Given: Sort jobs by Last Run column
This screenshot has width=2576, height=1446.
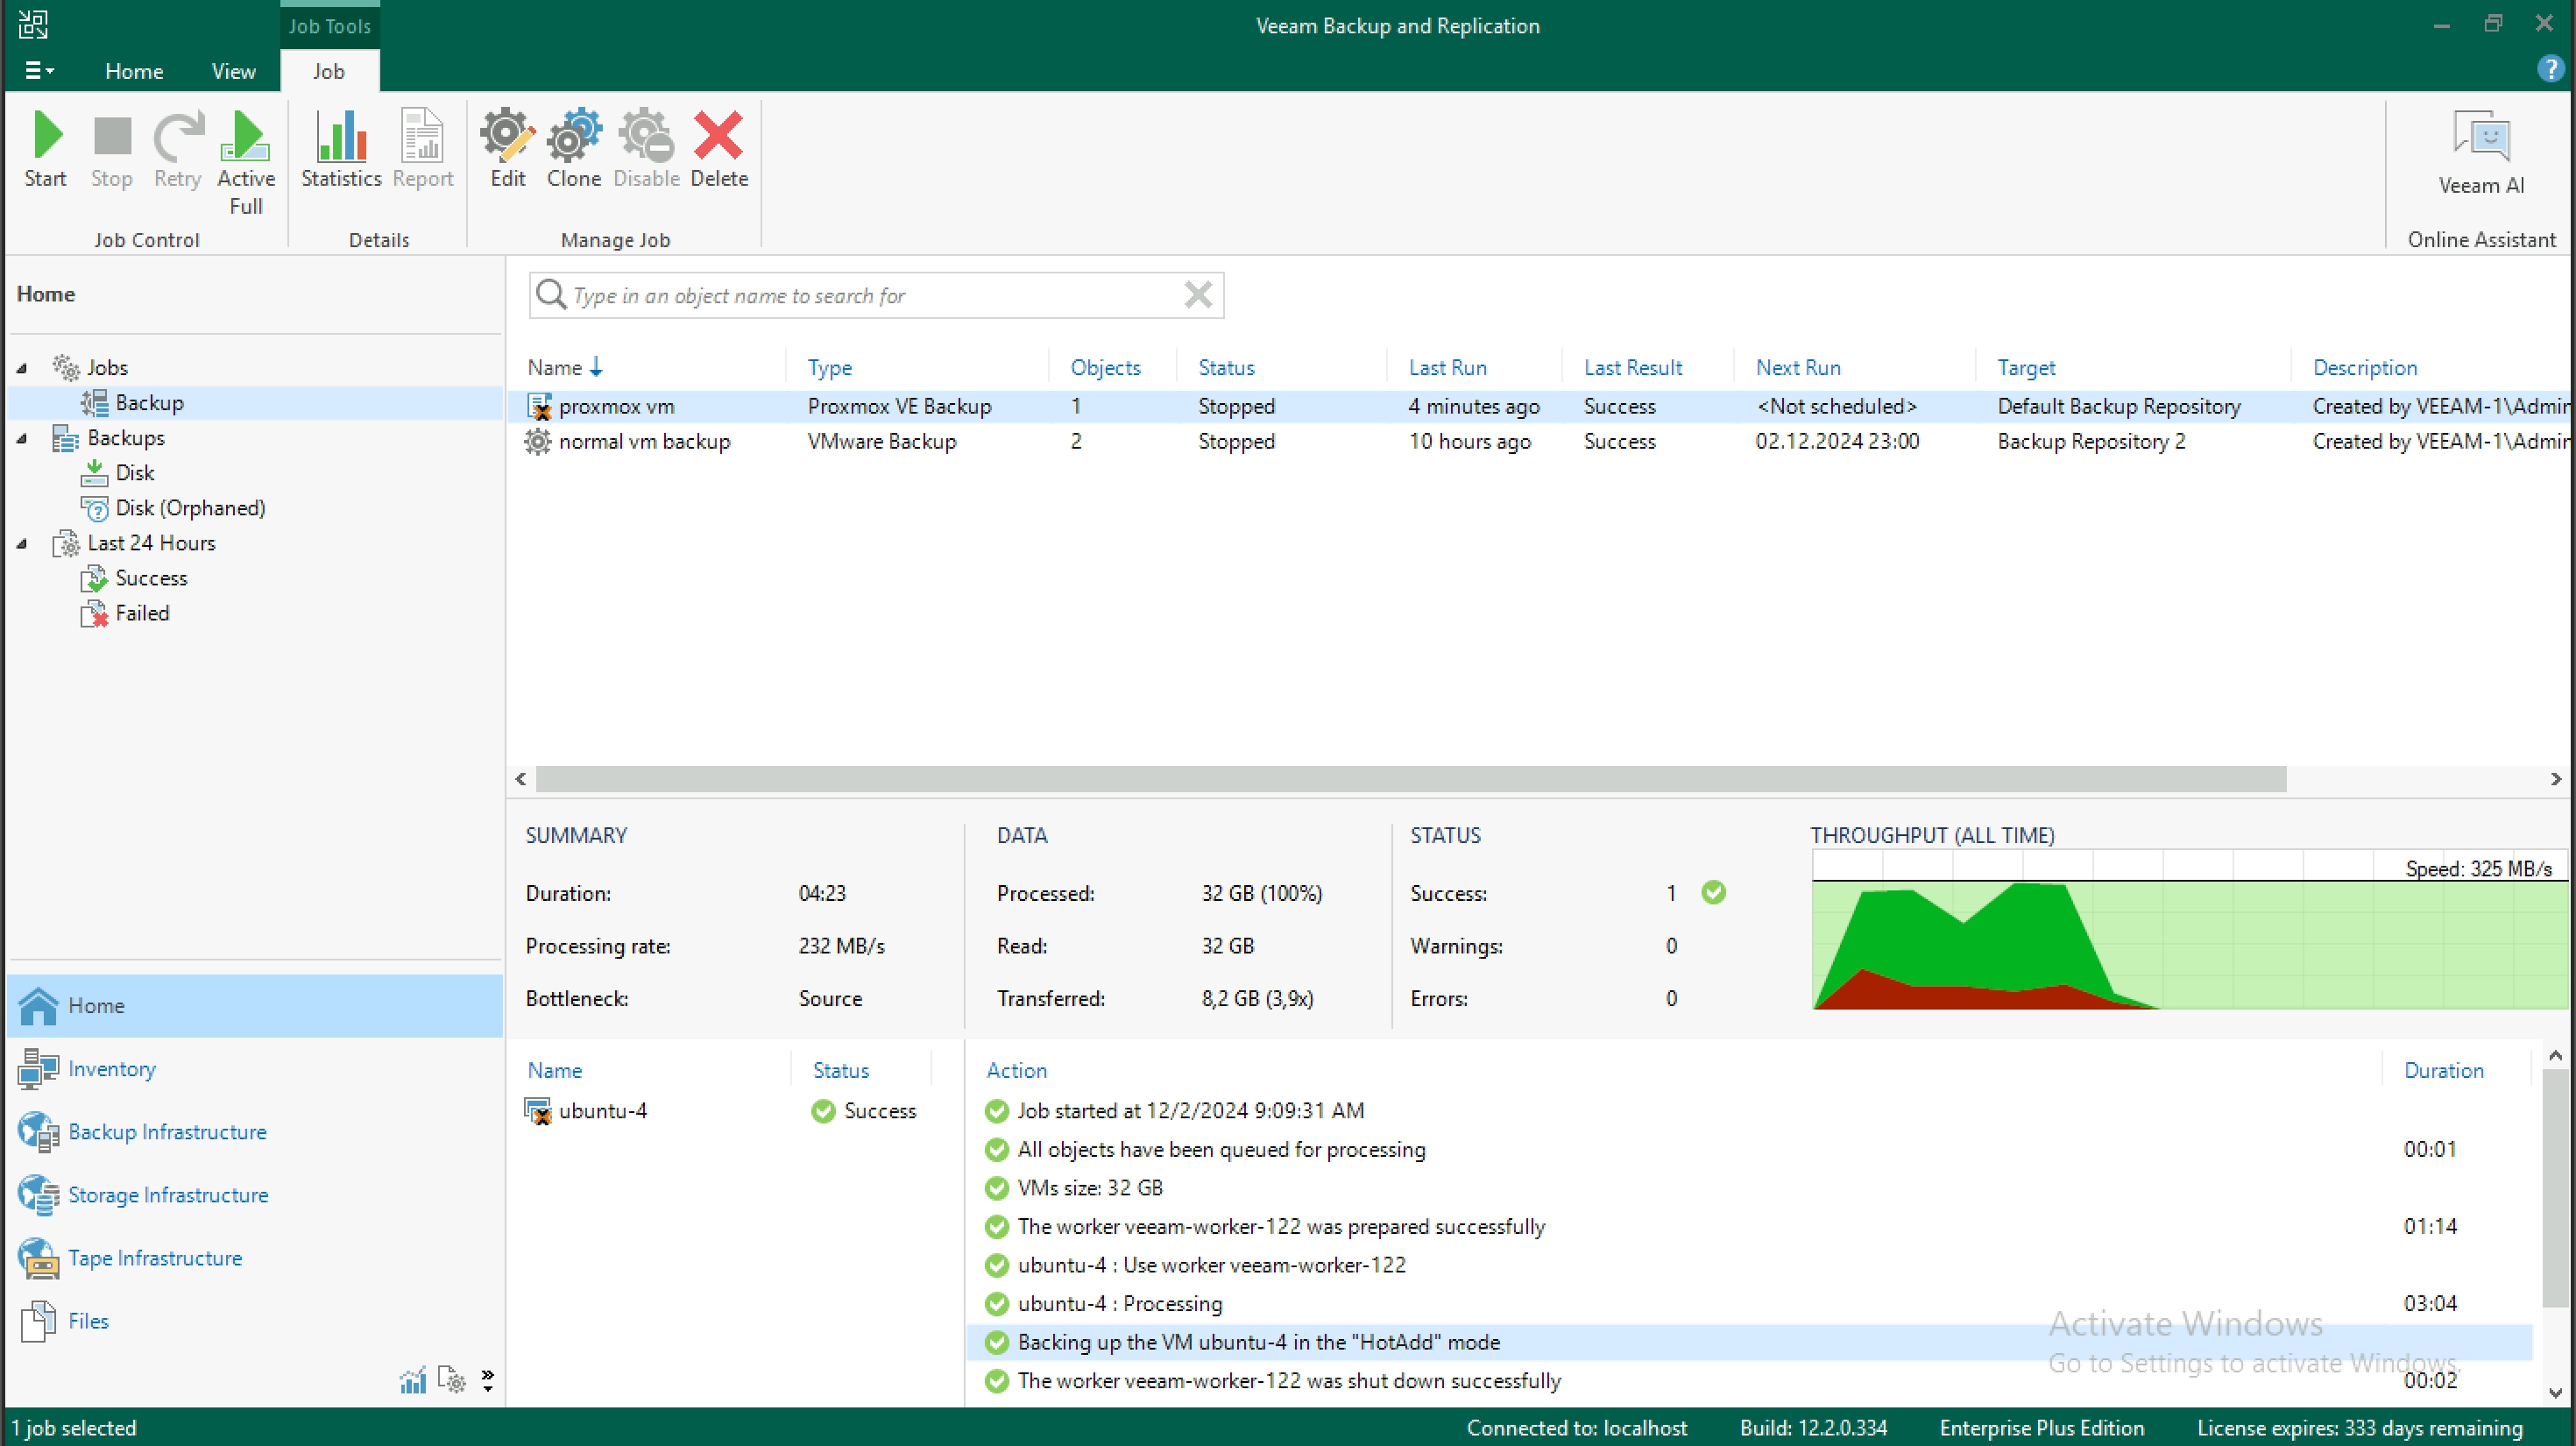Looking at the screenshot, I should coord(1447,368).
